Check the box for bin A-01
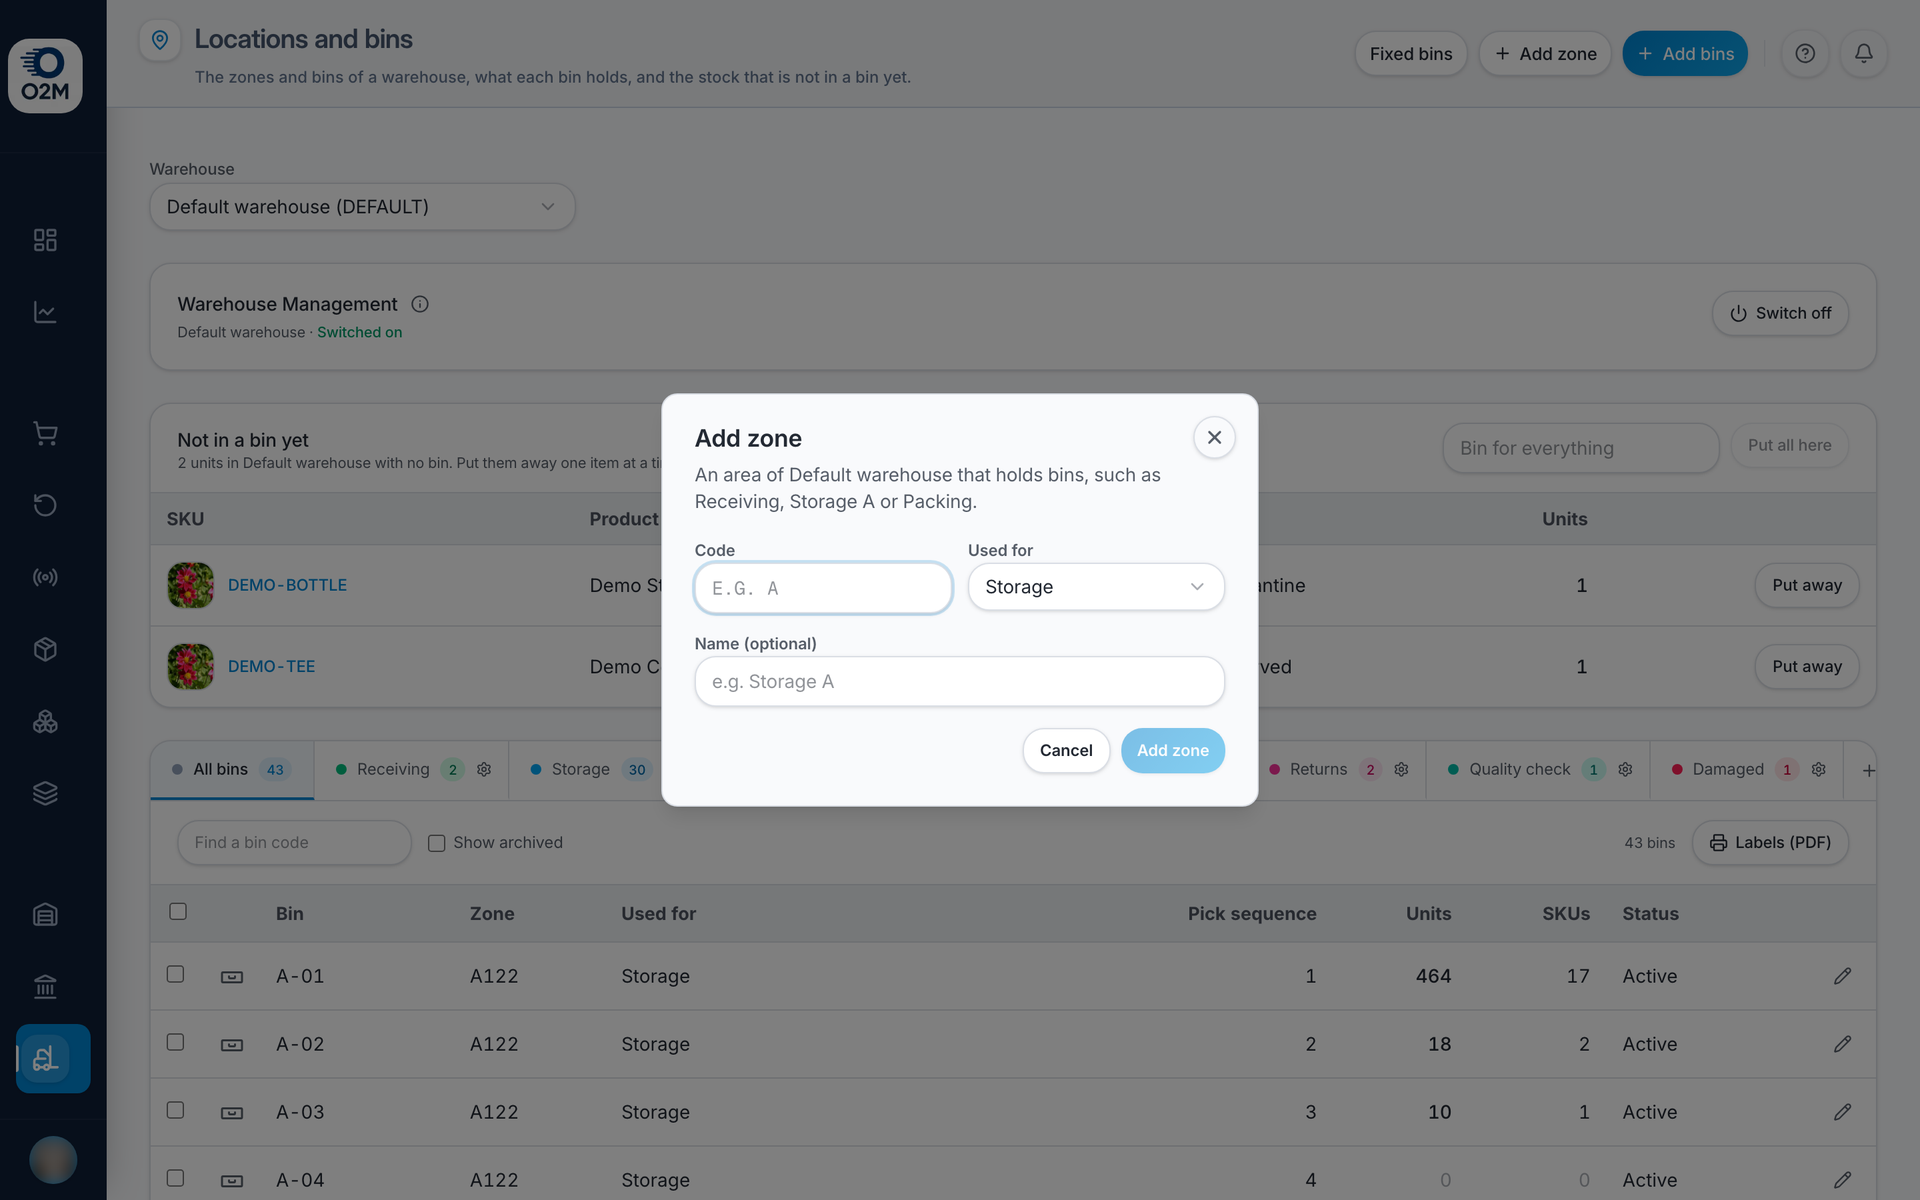 click(175, 974)
